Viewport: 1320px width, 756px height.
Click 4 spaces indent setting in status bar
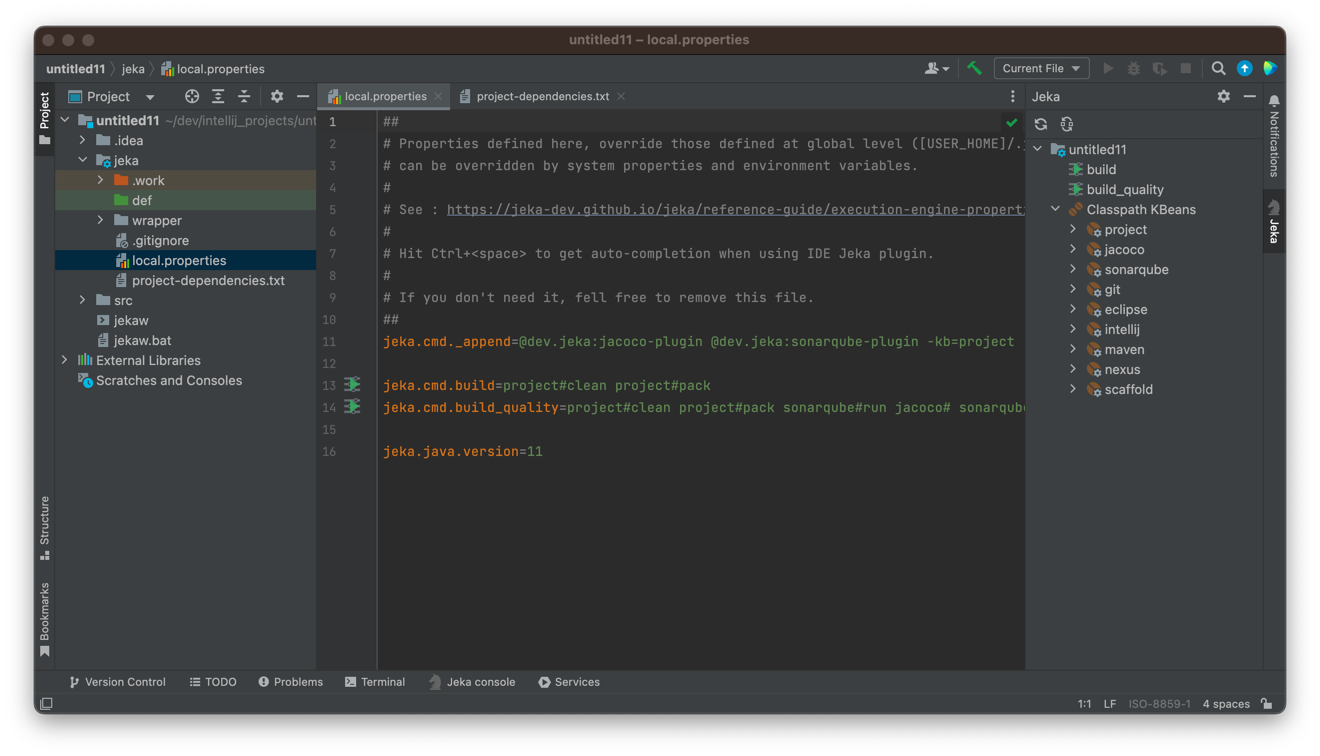1226,704
